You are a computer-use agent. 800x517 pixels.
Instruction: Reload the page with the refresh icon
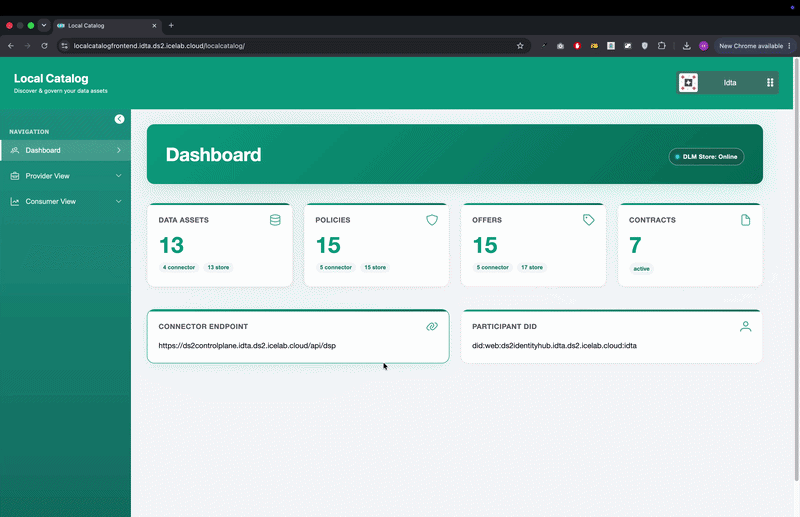(44, 46)
